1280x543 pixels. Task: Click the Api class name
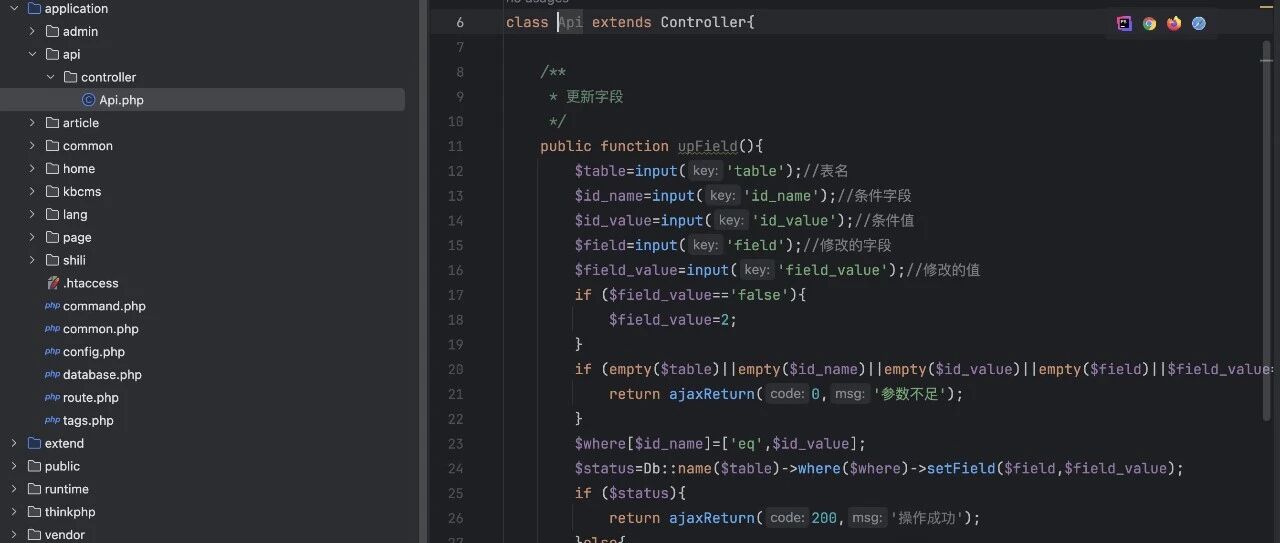click(x=570, y=22)
